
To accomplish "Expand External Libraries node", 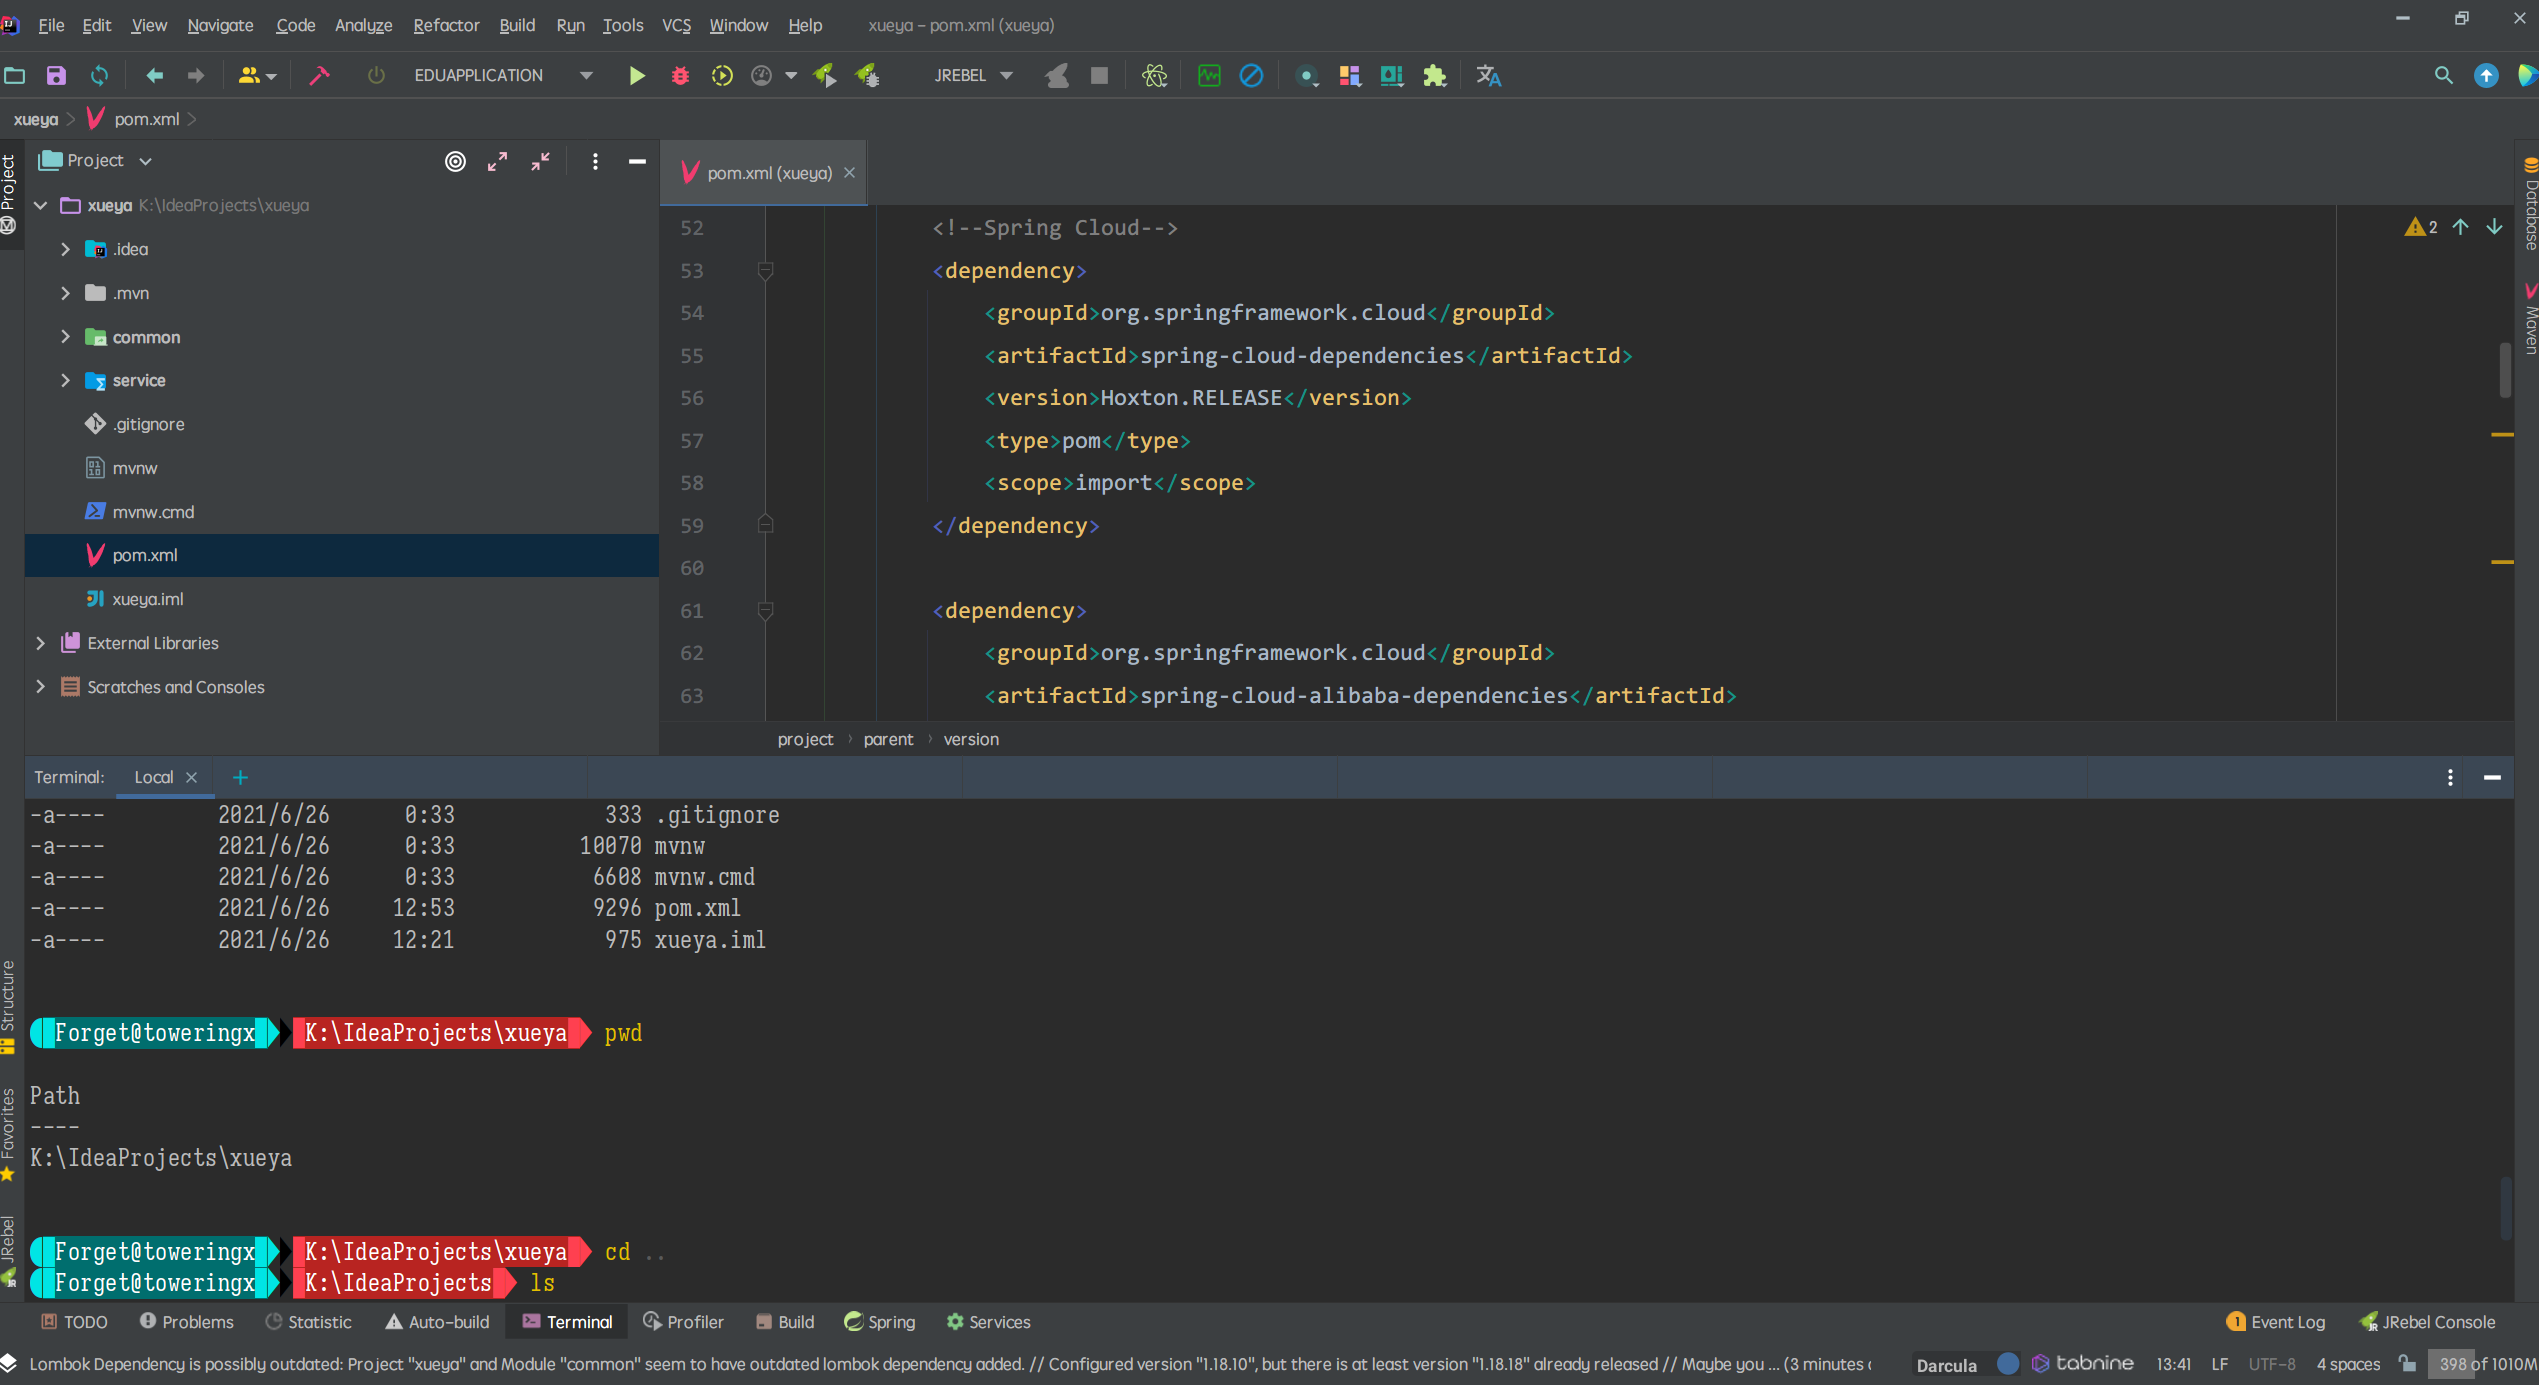I will 40,643.
